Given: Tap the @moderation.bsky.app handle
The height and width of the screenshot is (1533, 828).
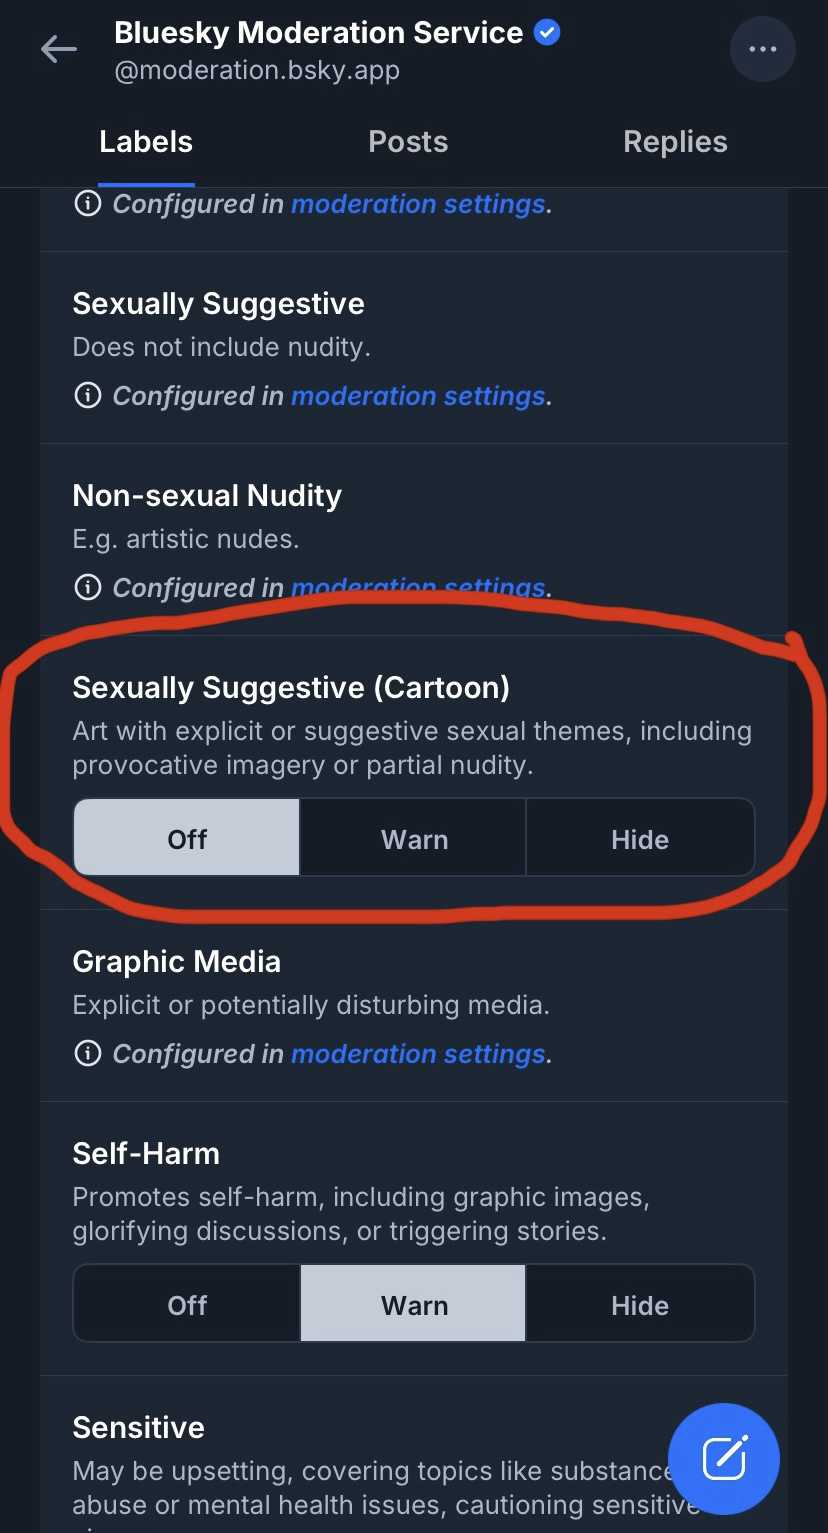Looking at the screenshot, I should pyautogui.click(x=257, y=72).
